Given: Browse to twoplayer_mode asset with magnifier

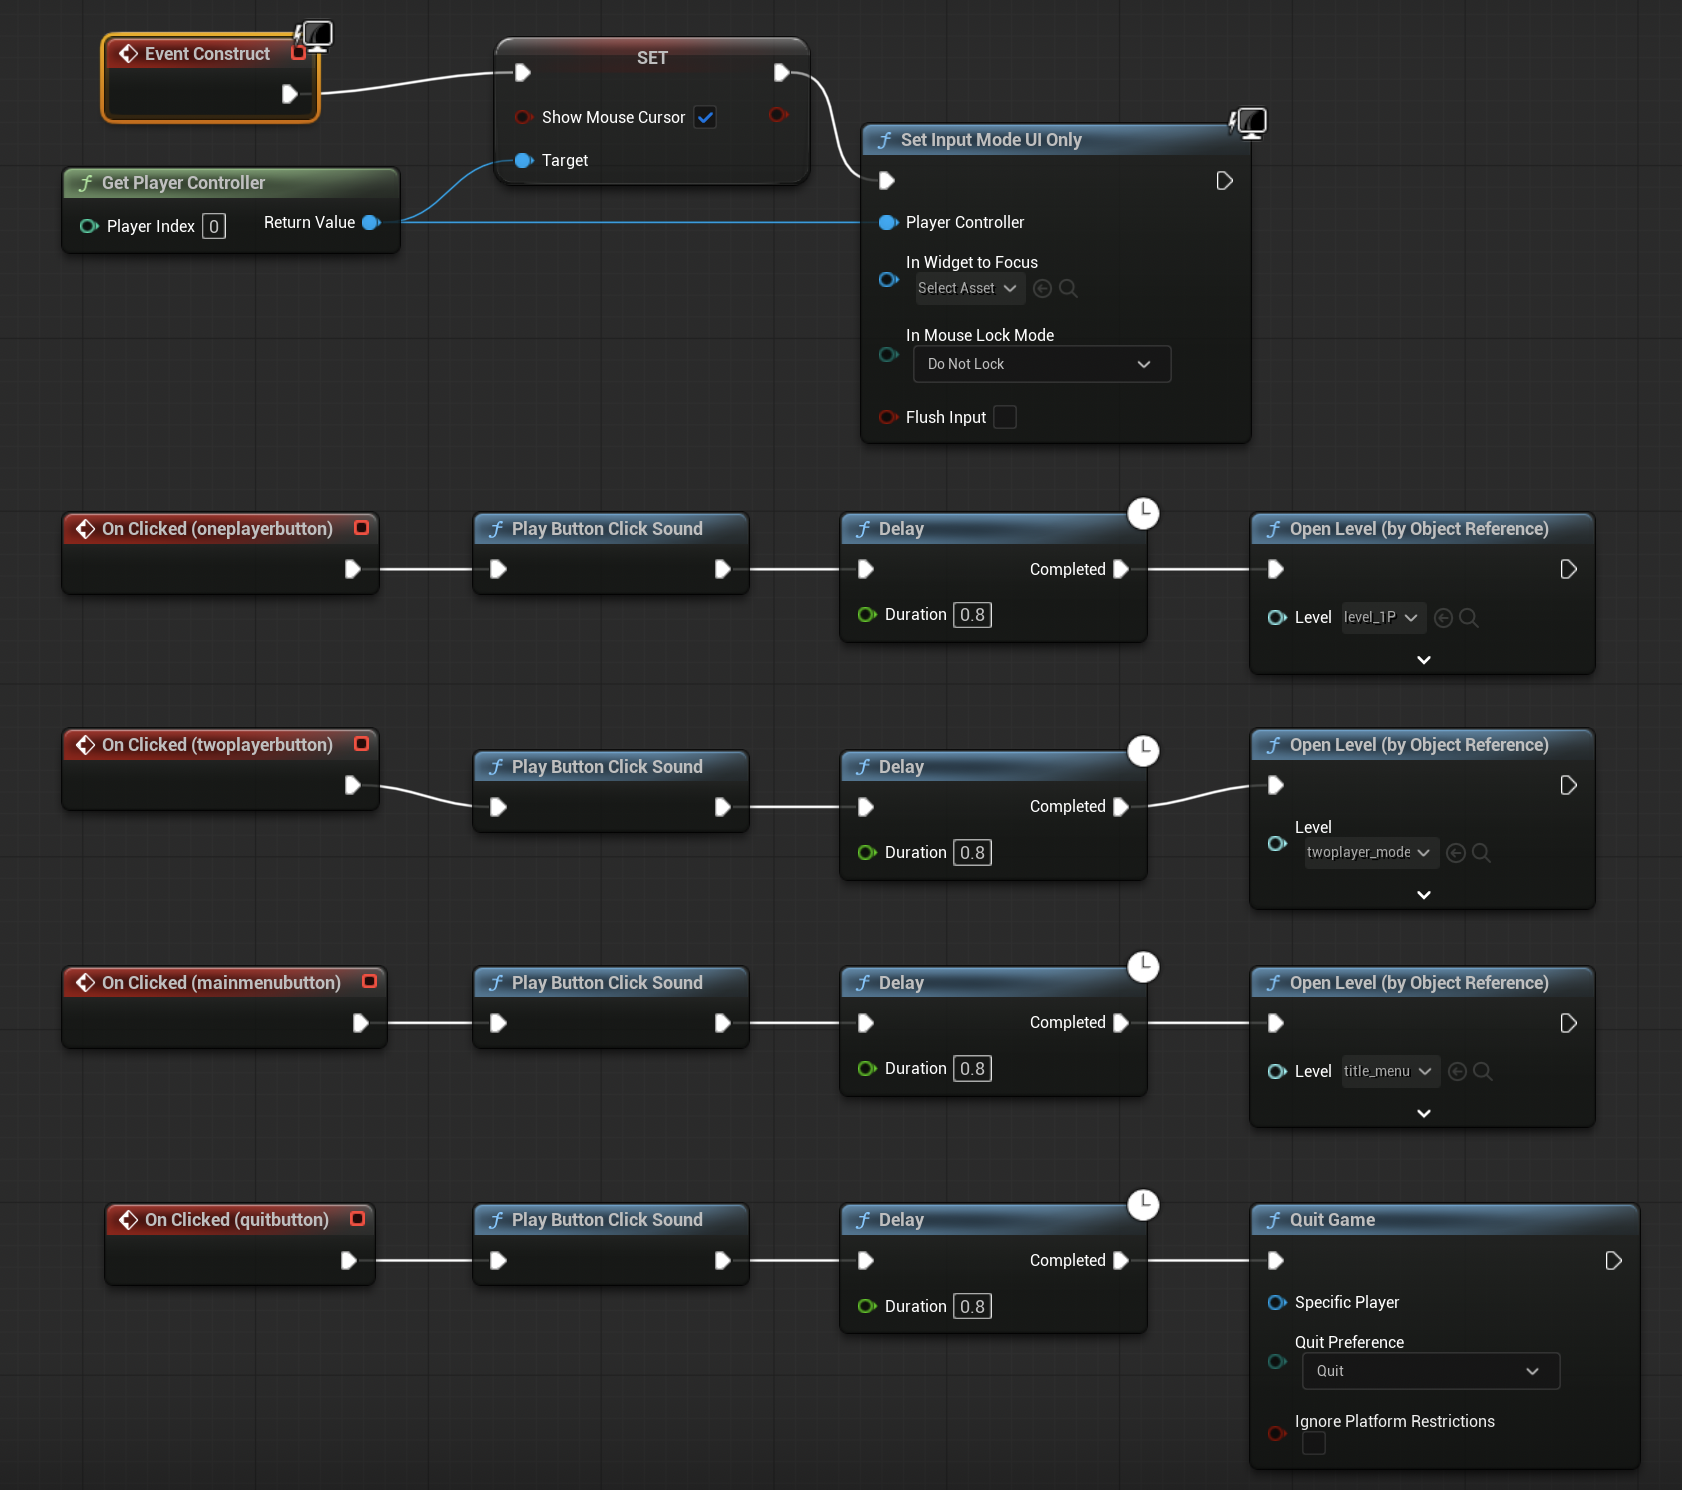Looking at the screenshot, I should 1482,853.
